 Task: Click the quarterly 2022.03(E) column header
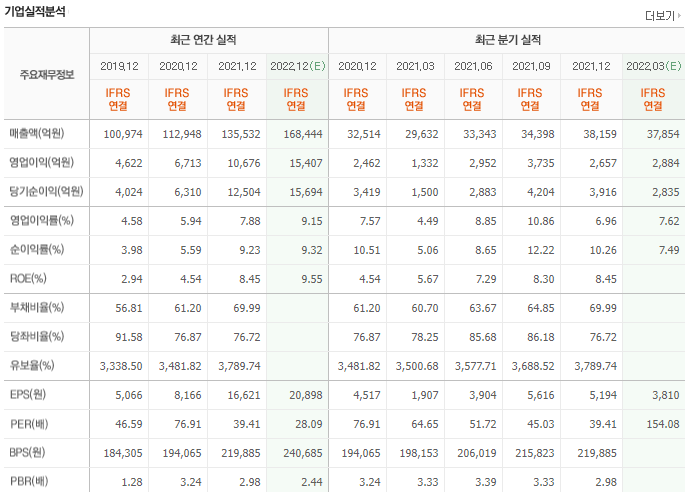point(654,66)
